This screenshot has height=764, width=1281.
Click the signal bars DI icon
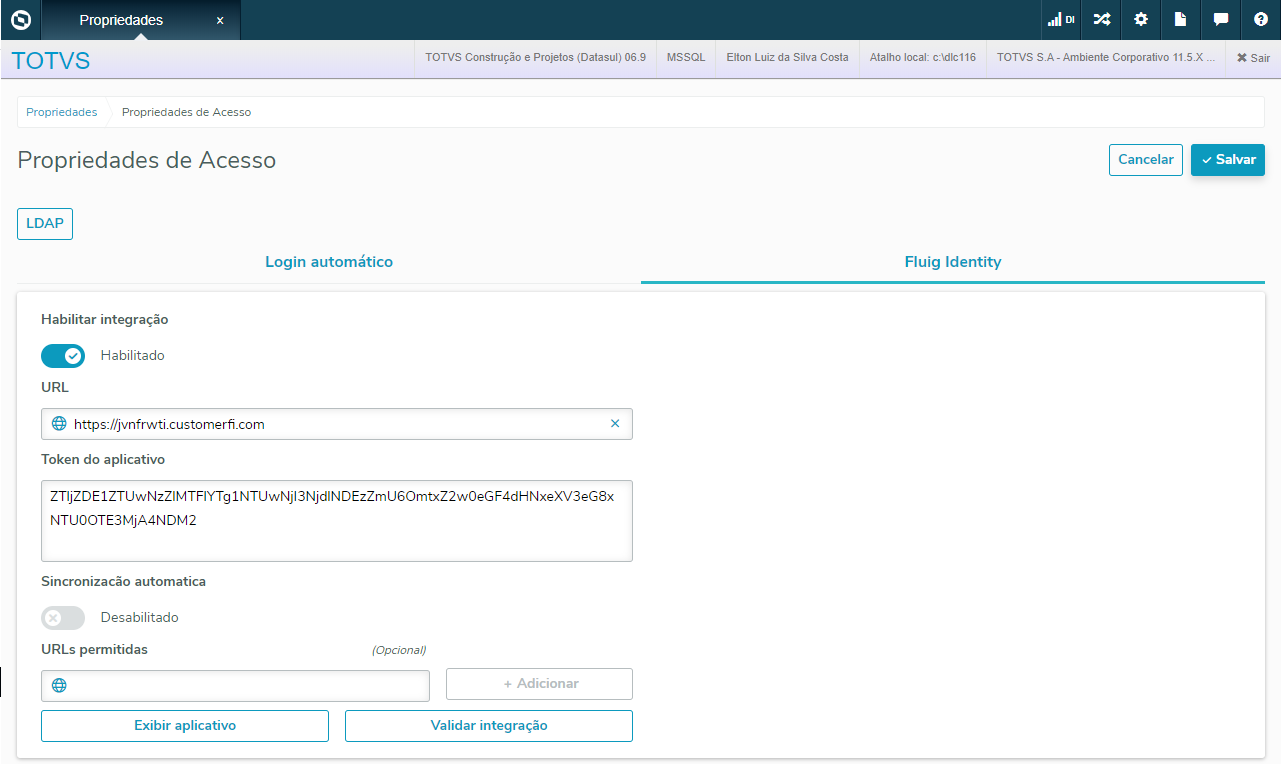[1061, 20]
